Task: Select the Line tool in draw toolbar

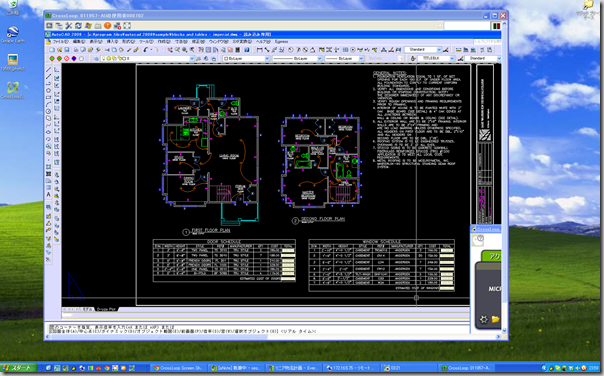Action: 49,70
